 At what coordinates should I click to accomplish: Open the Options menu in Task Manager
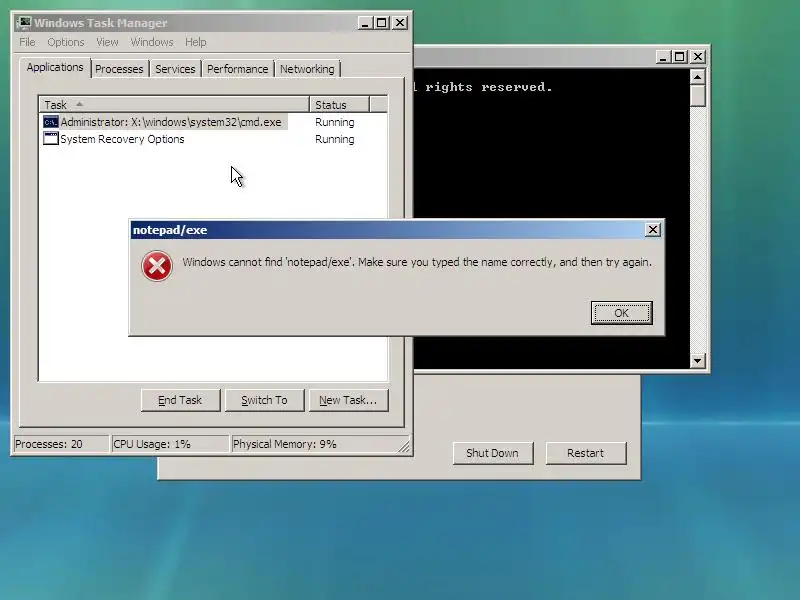pos(66,42)
